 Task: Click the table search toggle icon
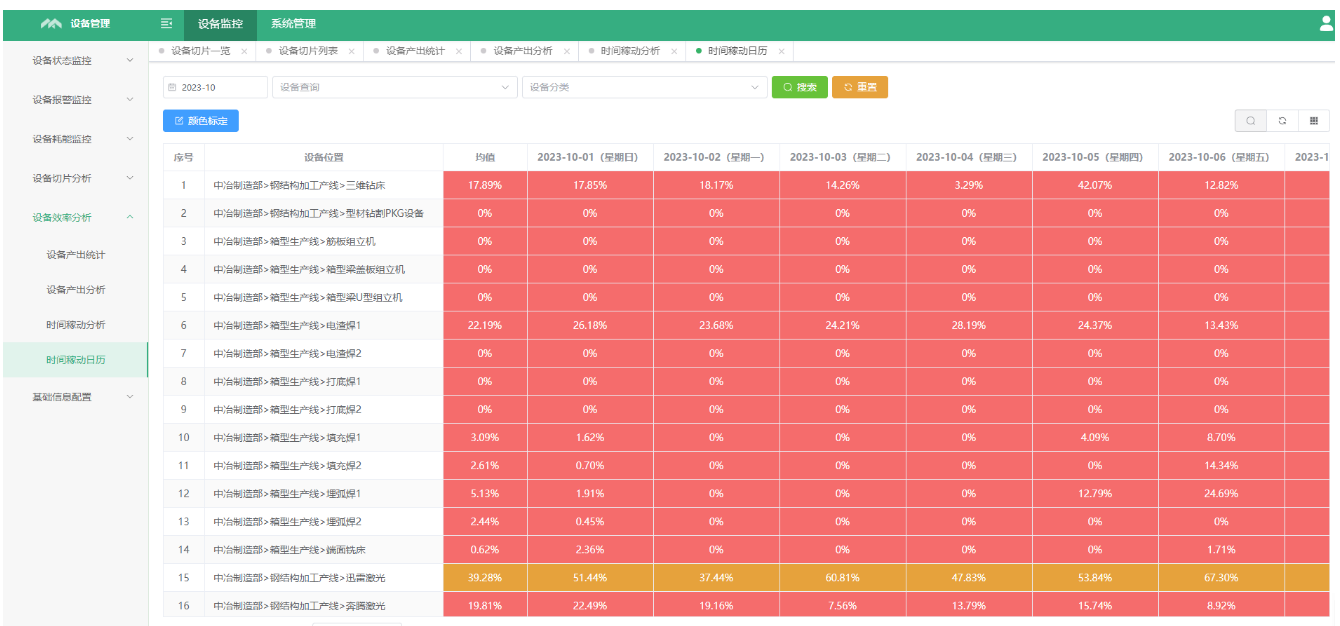point(1250,121)
